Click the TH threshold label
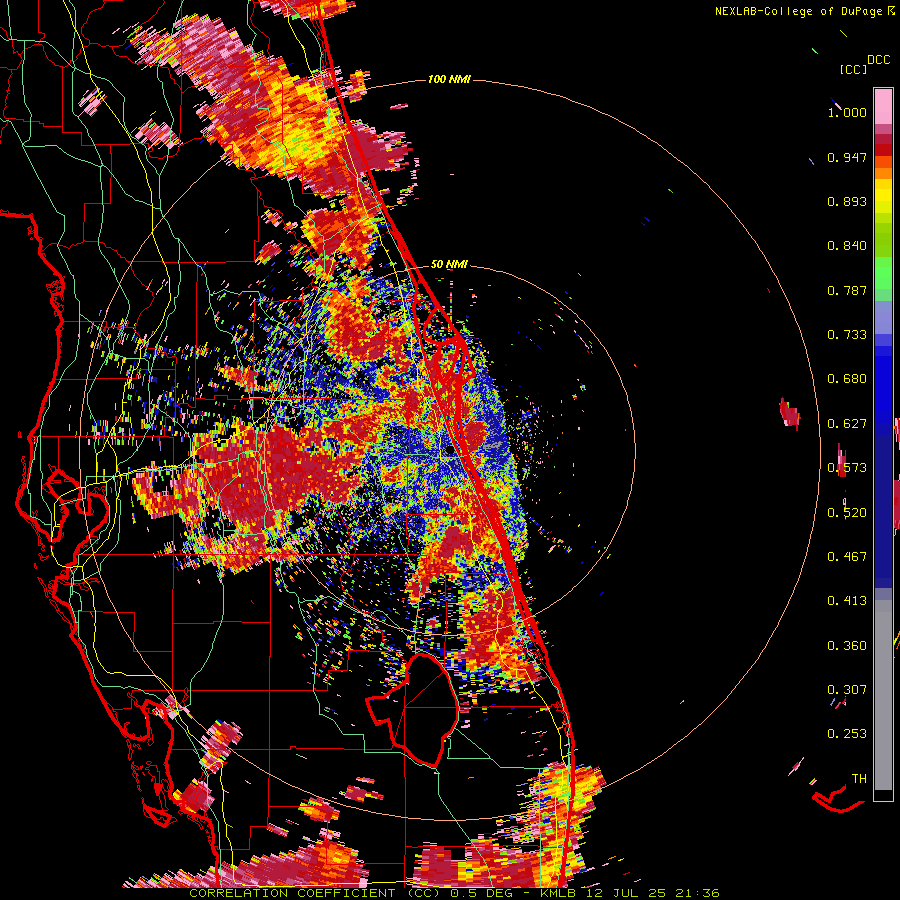This screenshot has height=900, width=900. click(859, 779)
